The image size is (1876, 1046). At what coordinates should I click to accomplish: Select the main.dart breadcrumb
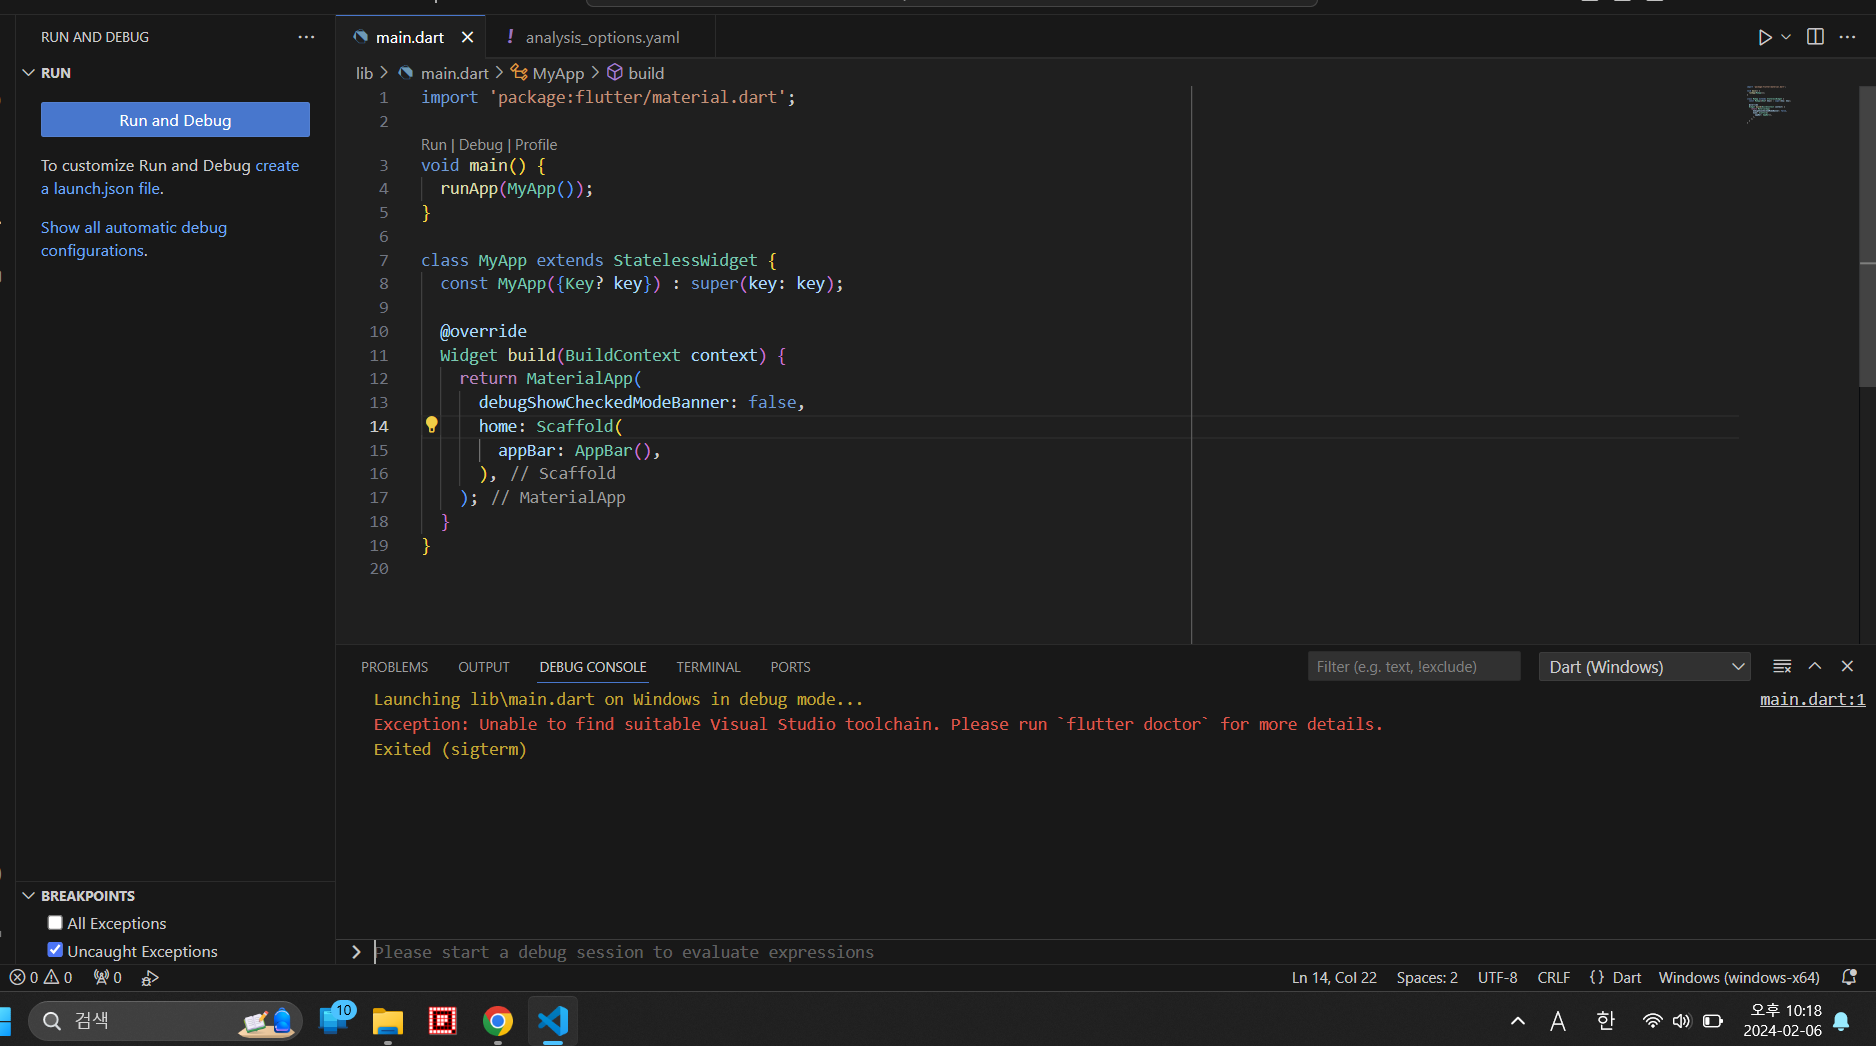click(x=454, y=73)
